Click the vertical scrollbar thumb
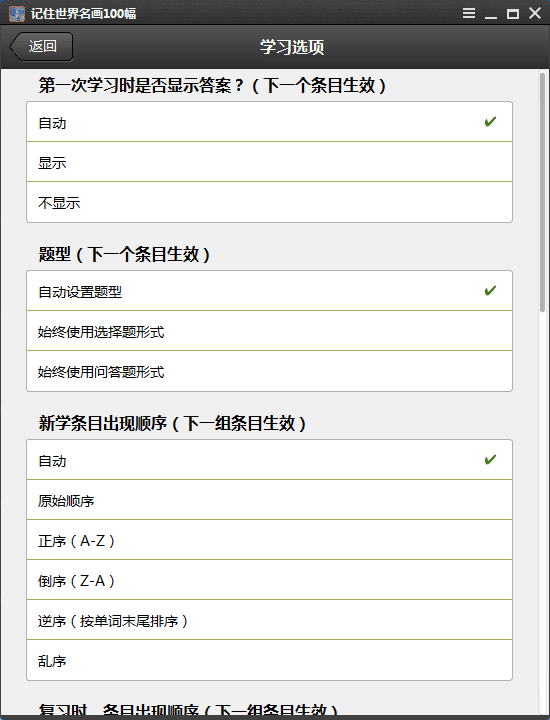The image size is (550, 720). [542, 192]
